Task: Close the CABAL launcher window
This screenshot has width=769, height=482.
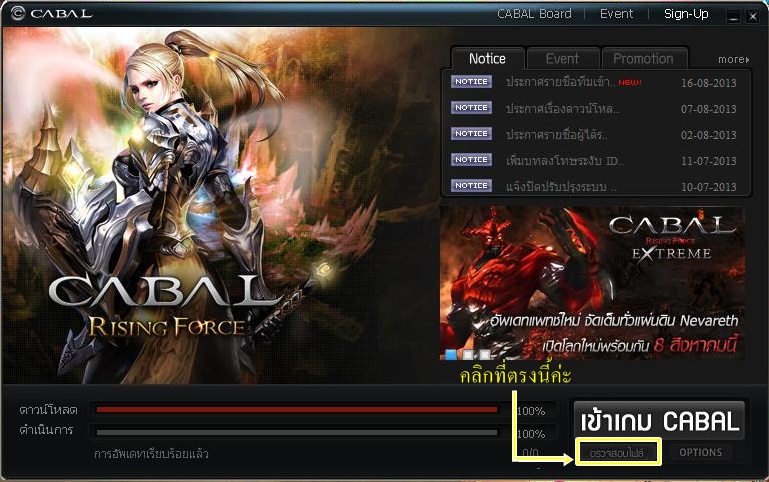Action: [753, 16]
